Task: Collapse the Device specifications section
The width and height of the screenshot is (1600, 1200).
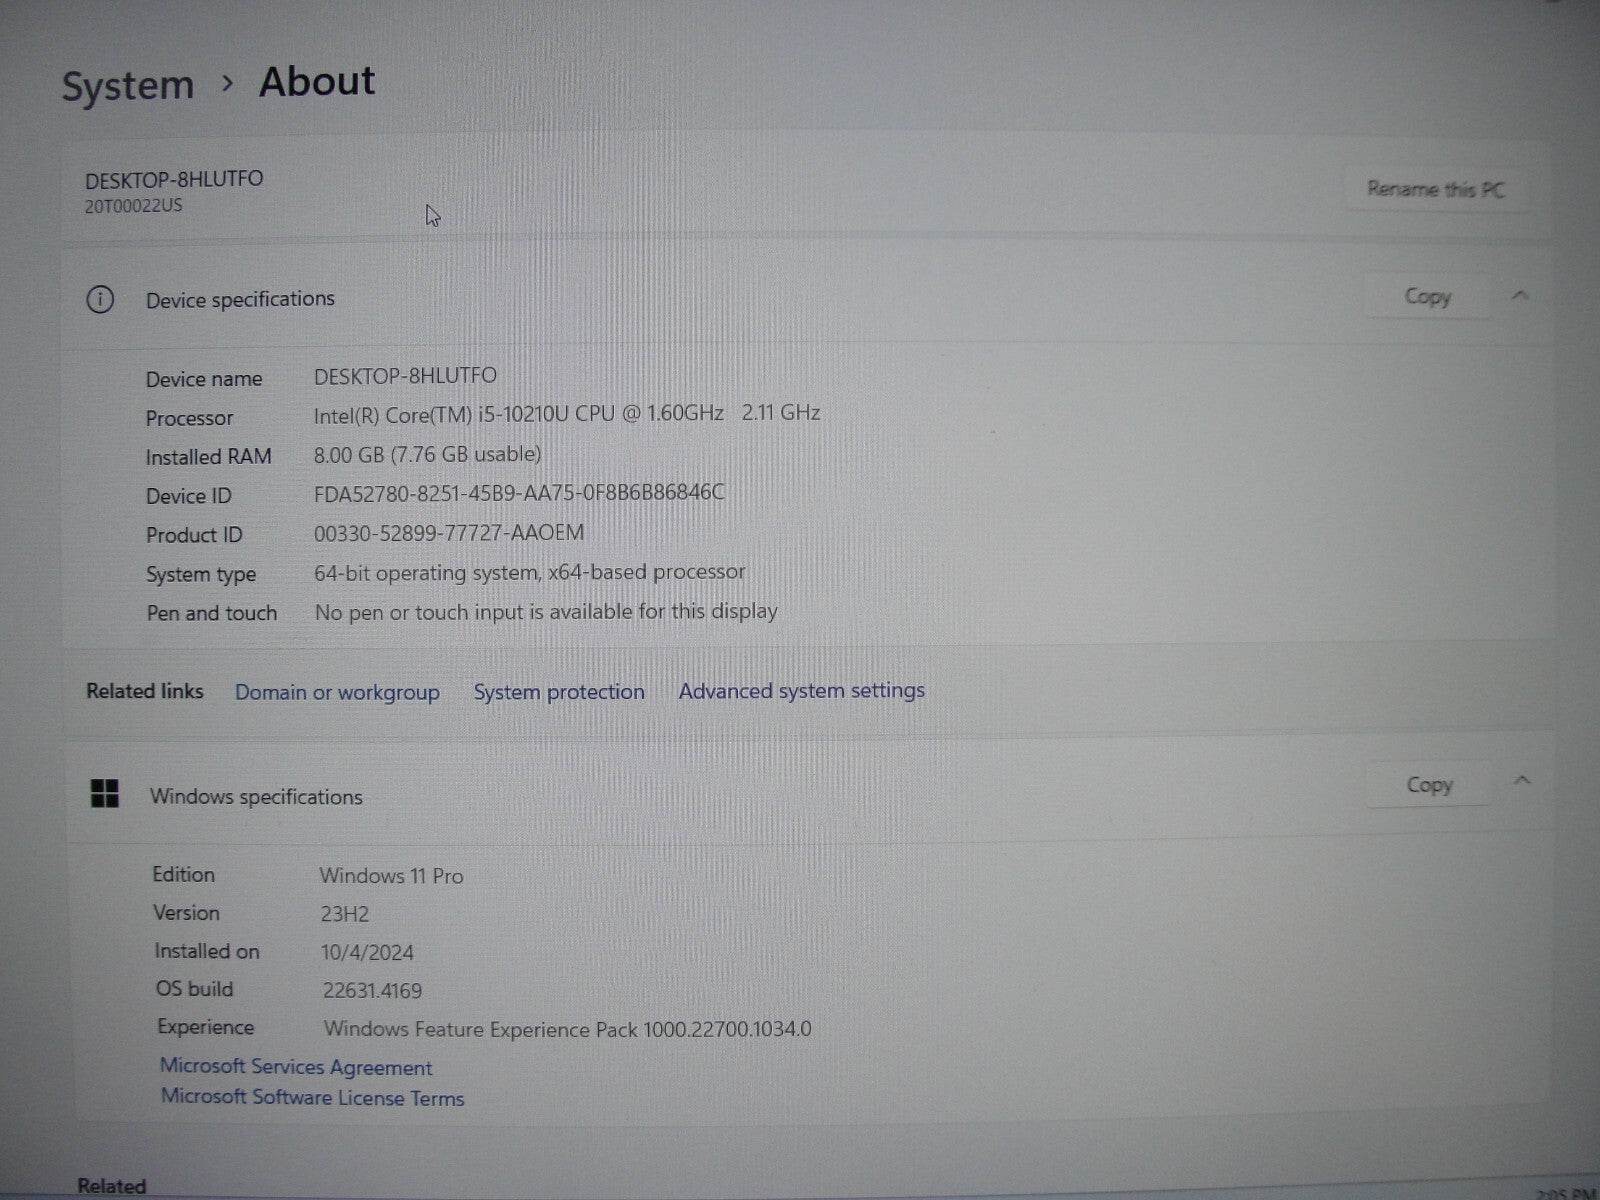Action: pyautogui.click(x=1521, y=296)
